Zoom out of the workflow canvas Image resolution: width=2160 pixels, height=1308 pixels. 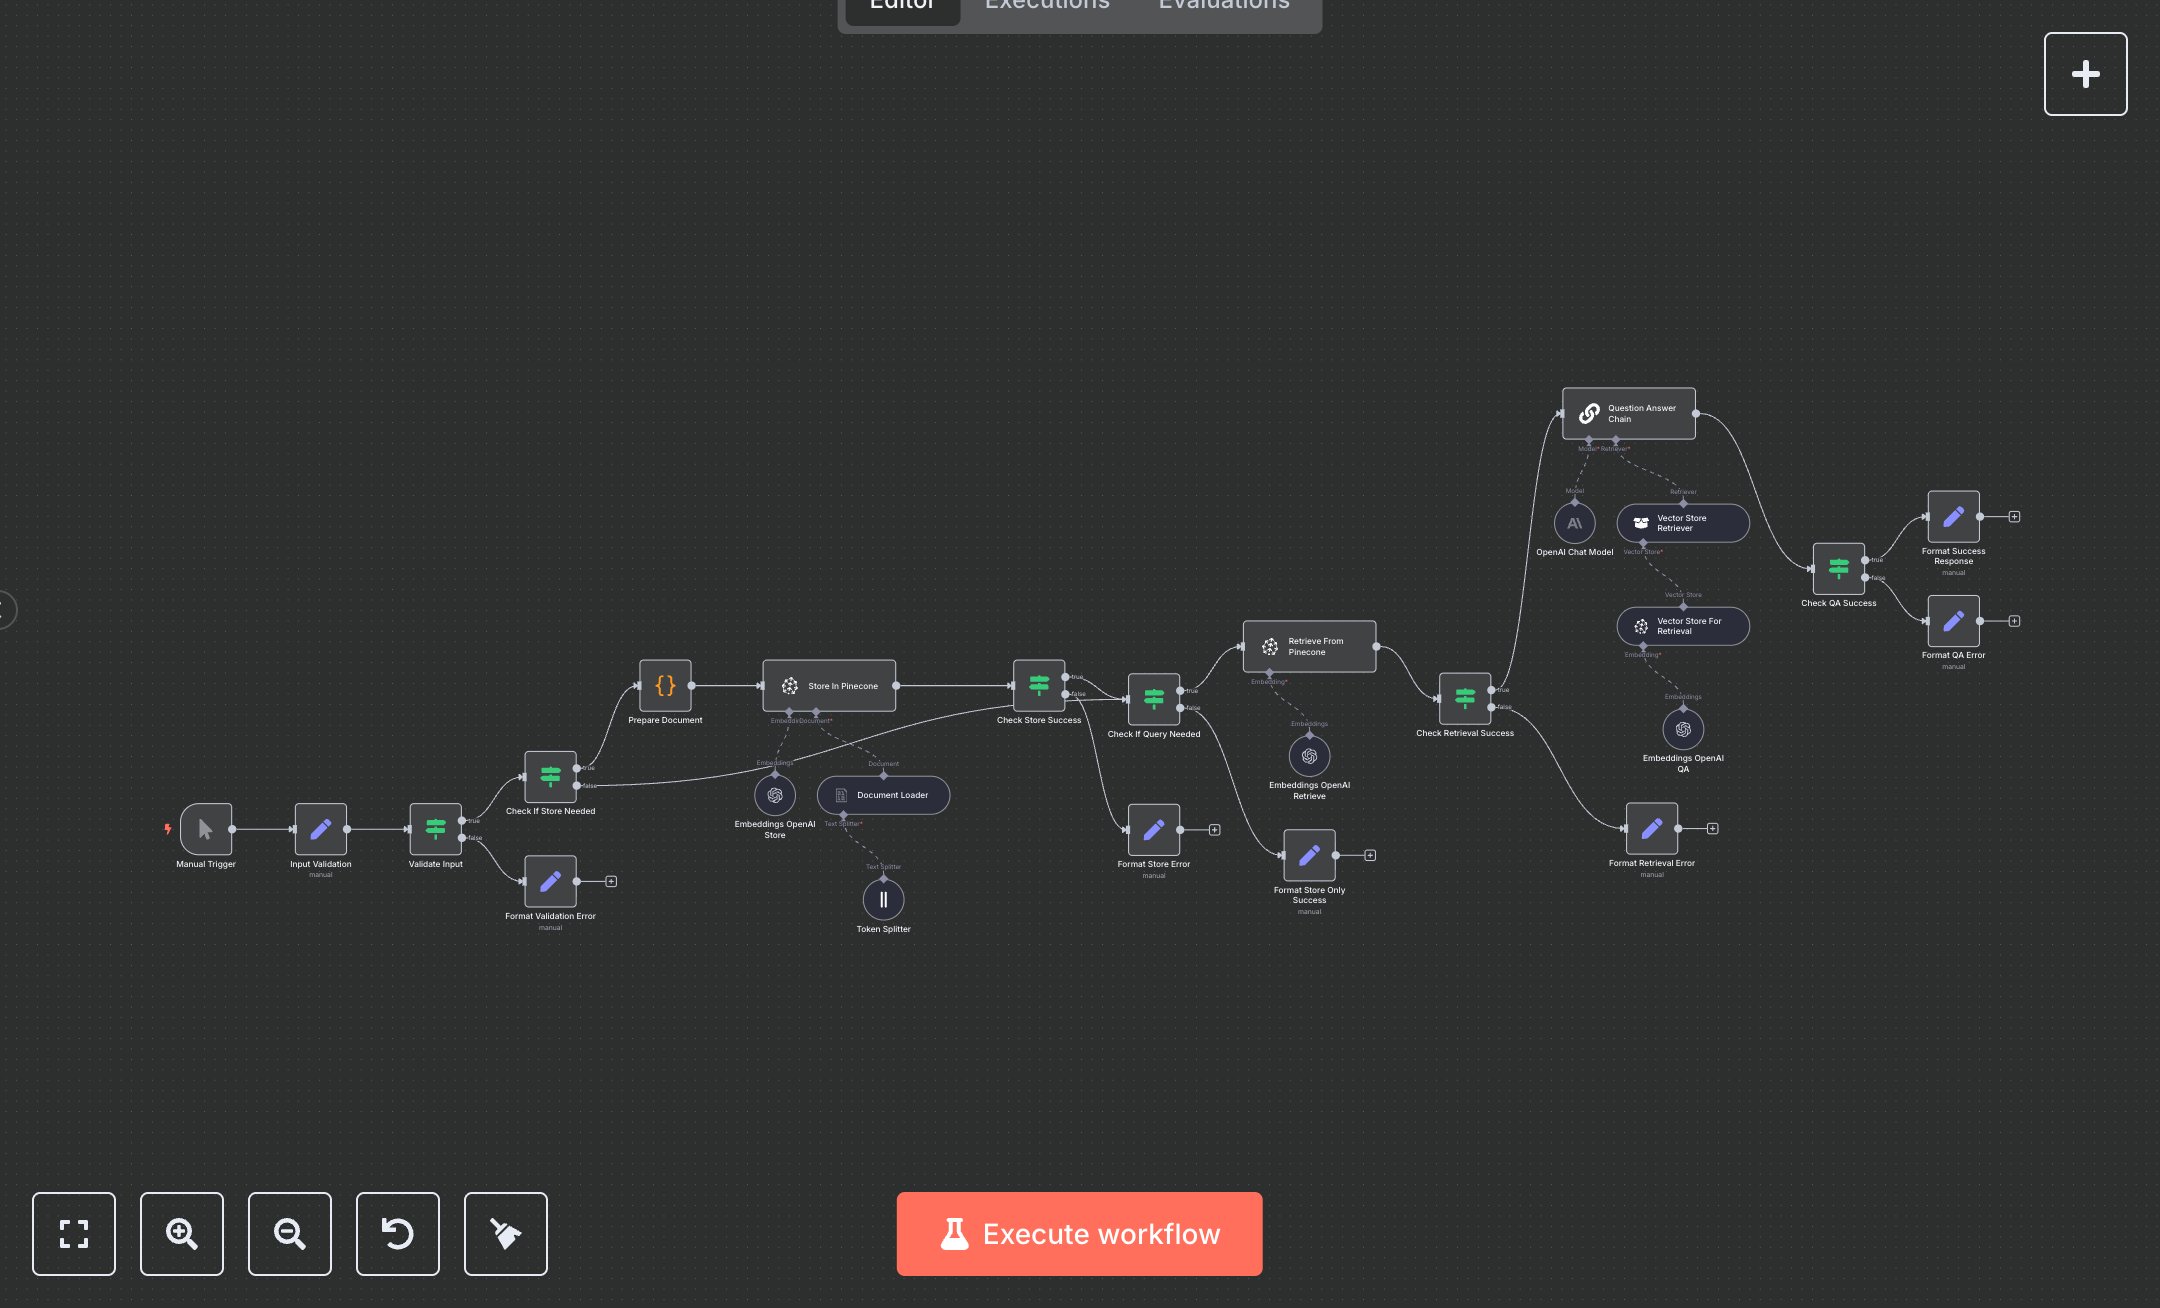point(290,1233)
